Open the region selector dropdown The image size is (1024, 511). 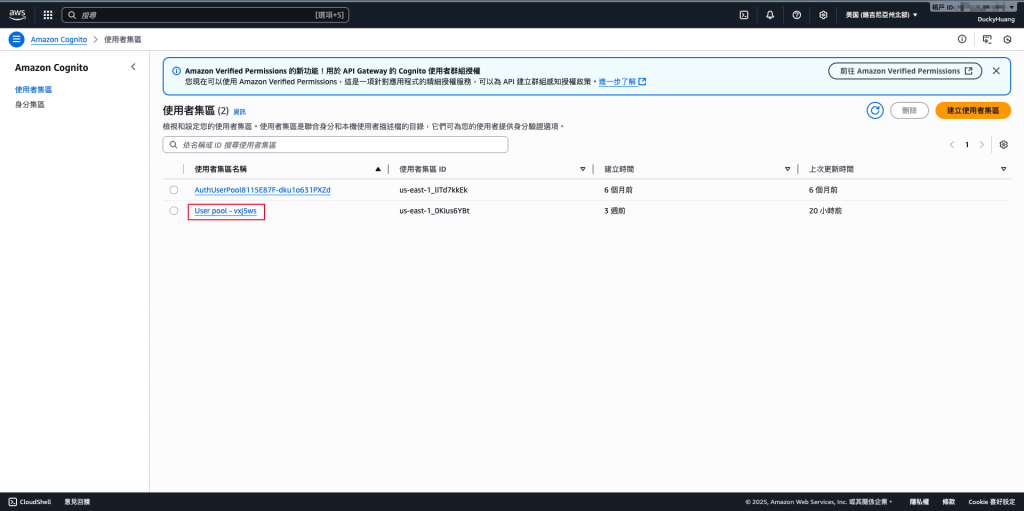click(881, 14)
